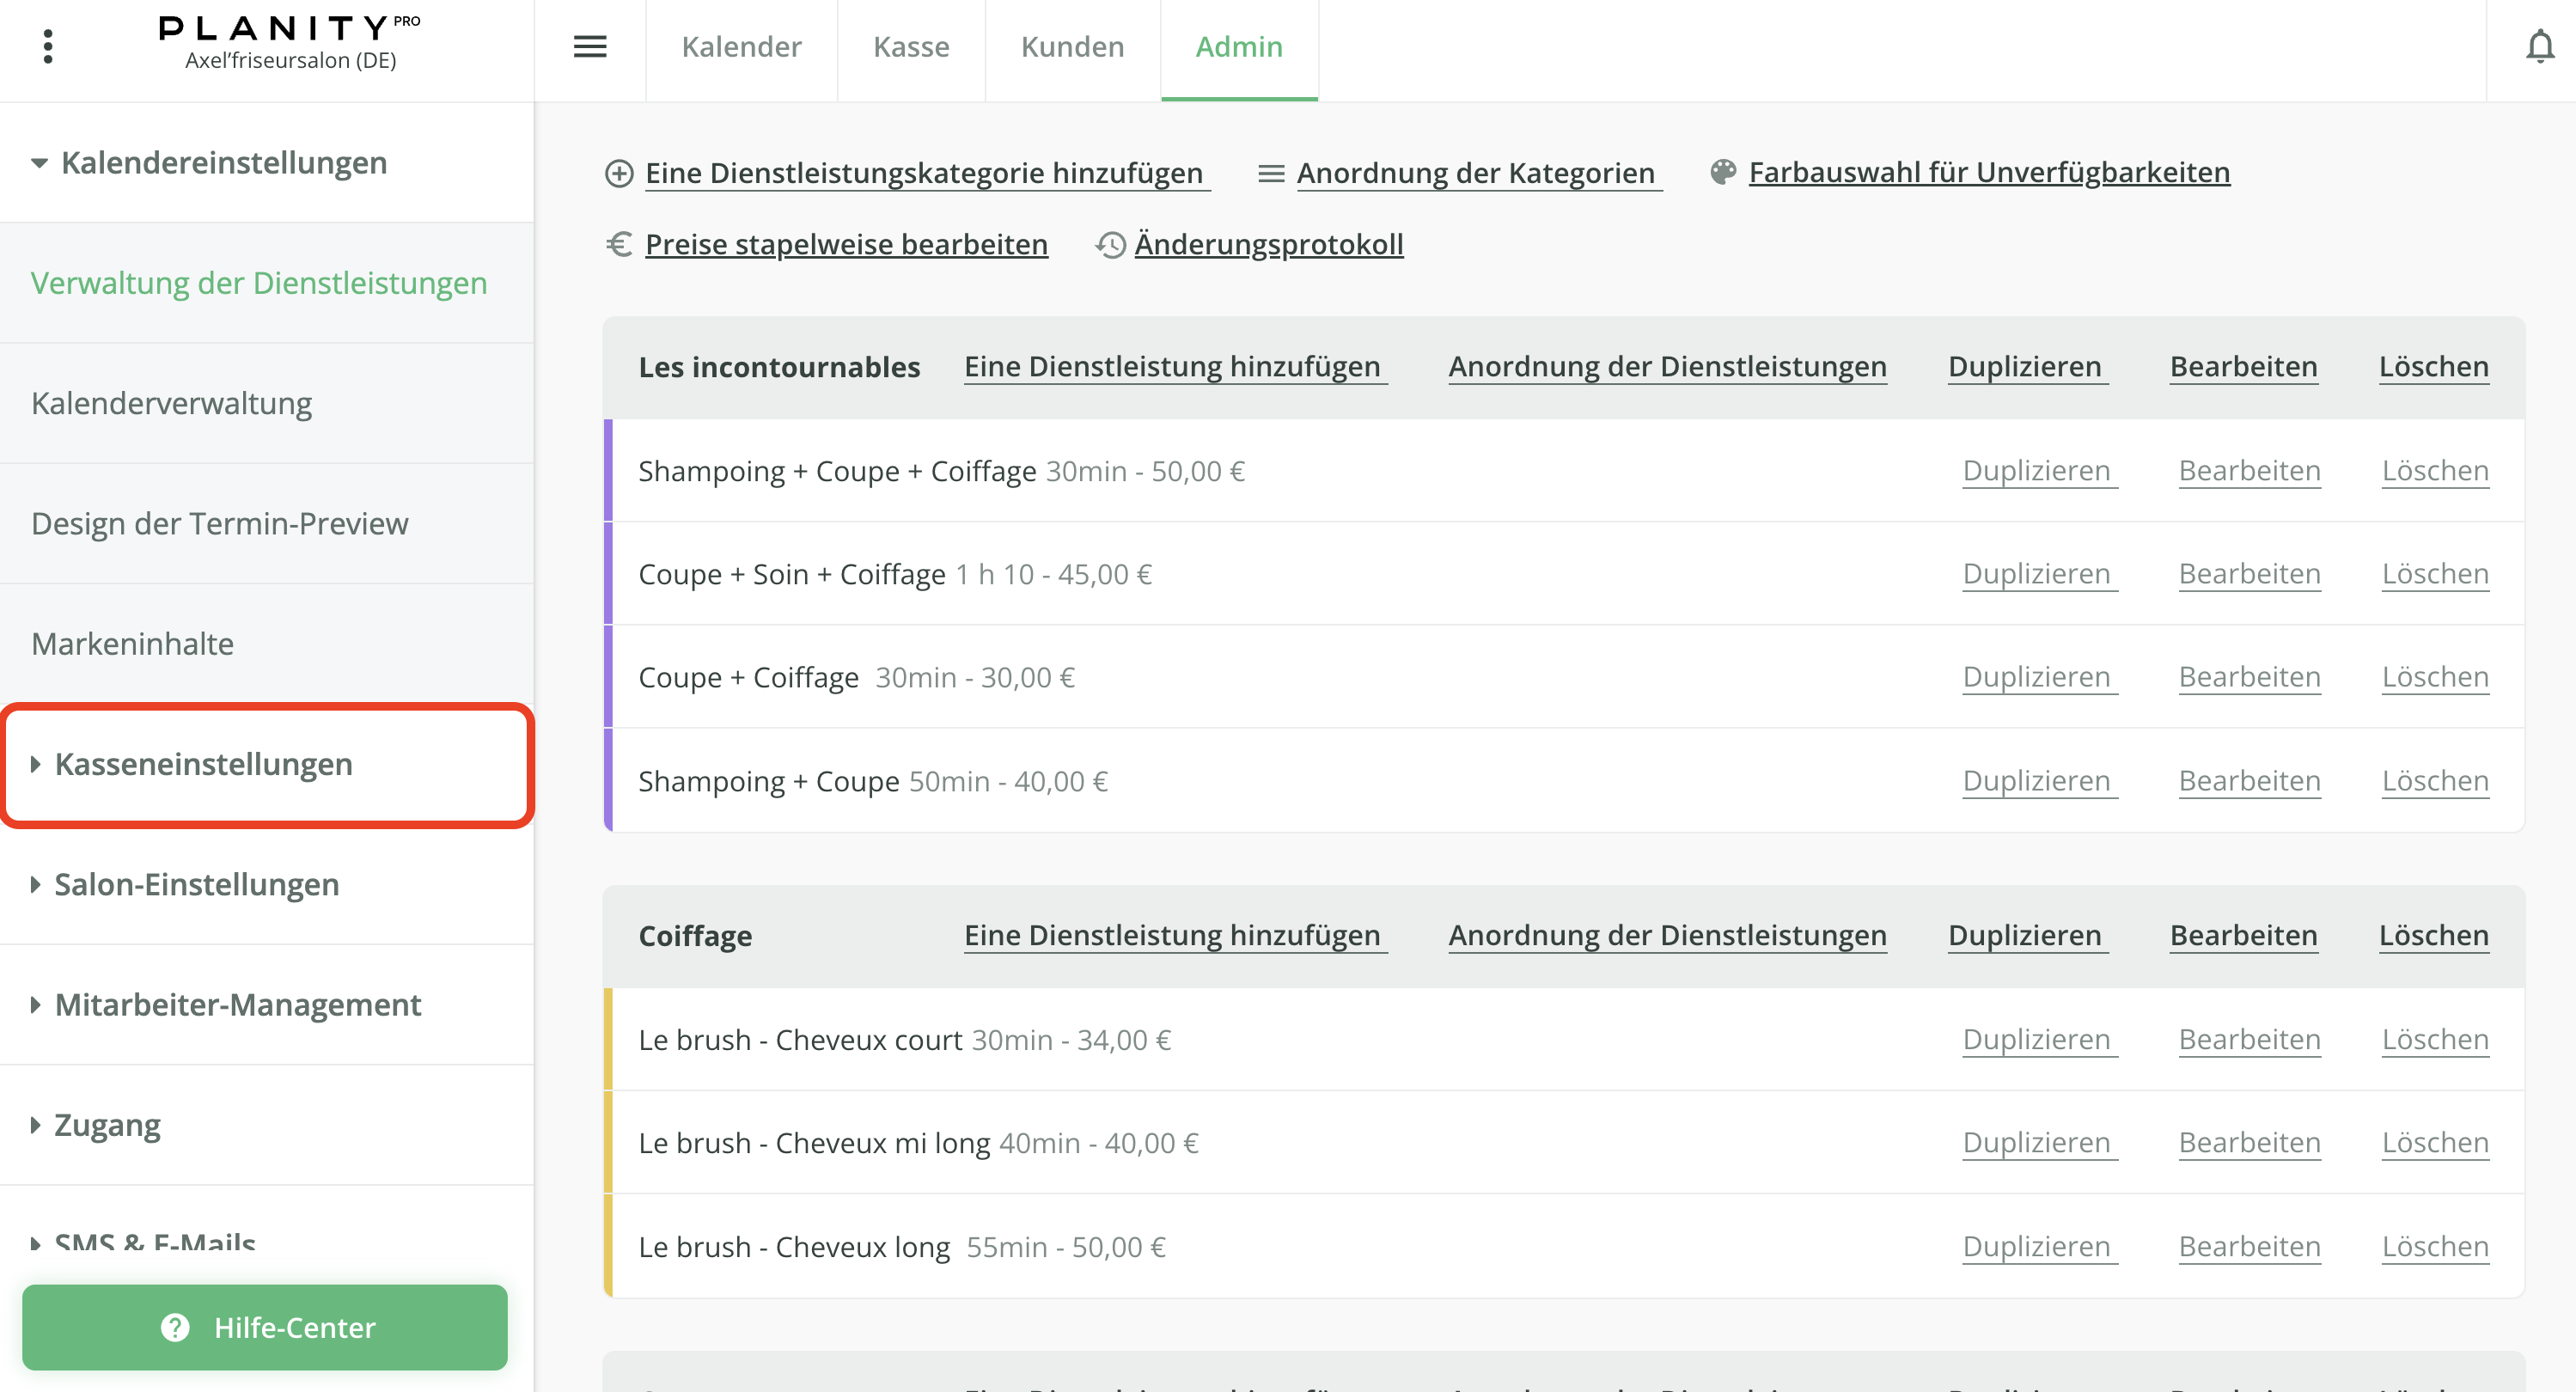This screenshot has height=1392, width=2576.
Task: Open the Hilfe-Center button
Action: (265, 1327)
